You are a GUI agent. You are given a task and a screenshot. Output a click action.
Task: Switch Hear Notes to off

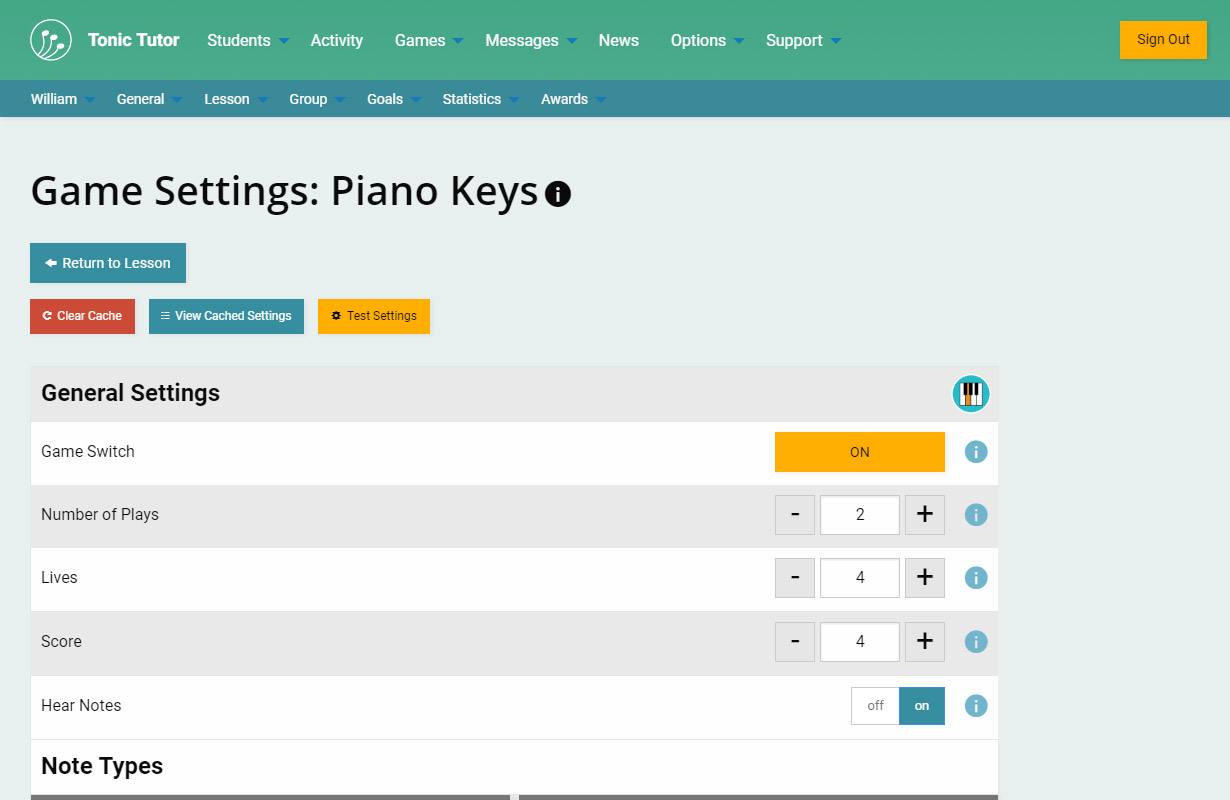click(x=875, y=706)
